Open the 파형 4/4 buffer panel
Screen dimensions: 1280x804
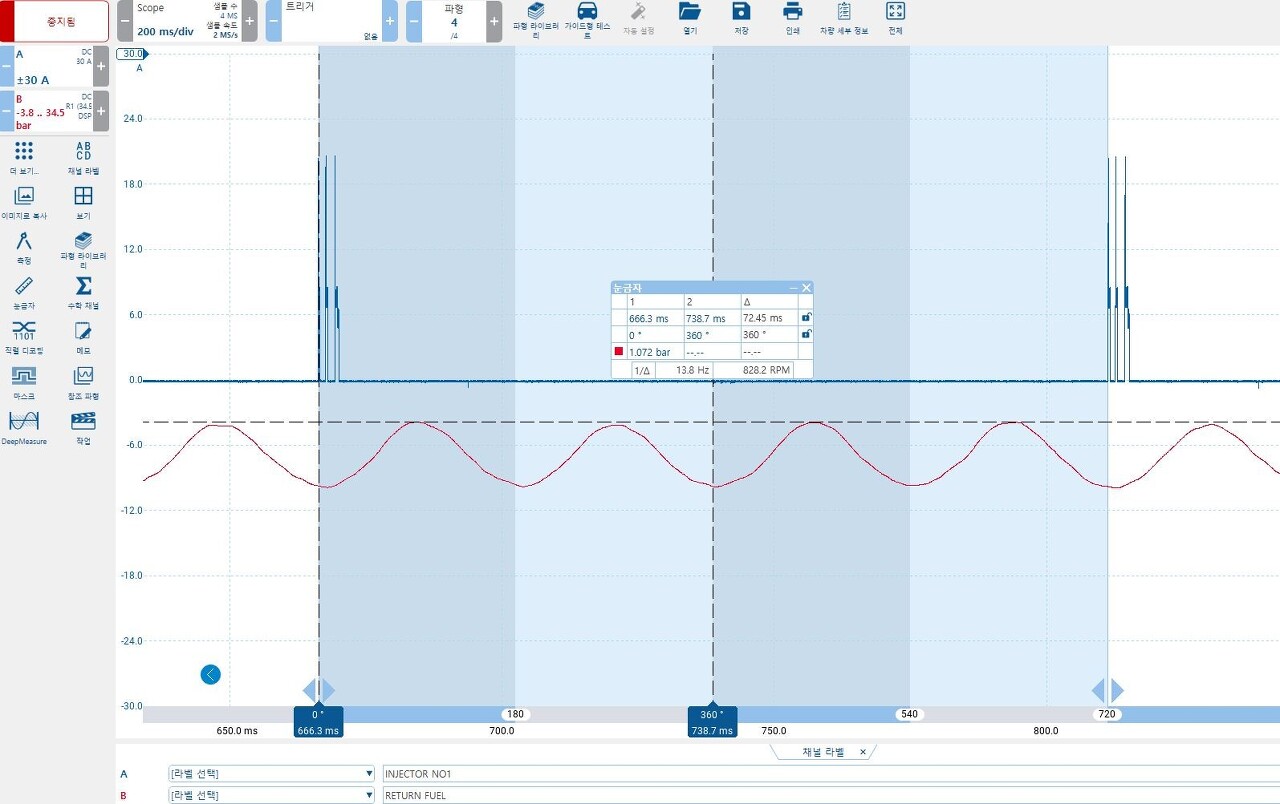(454, 21)
